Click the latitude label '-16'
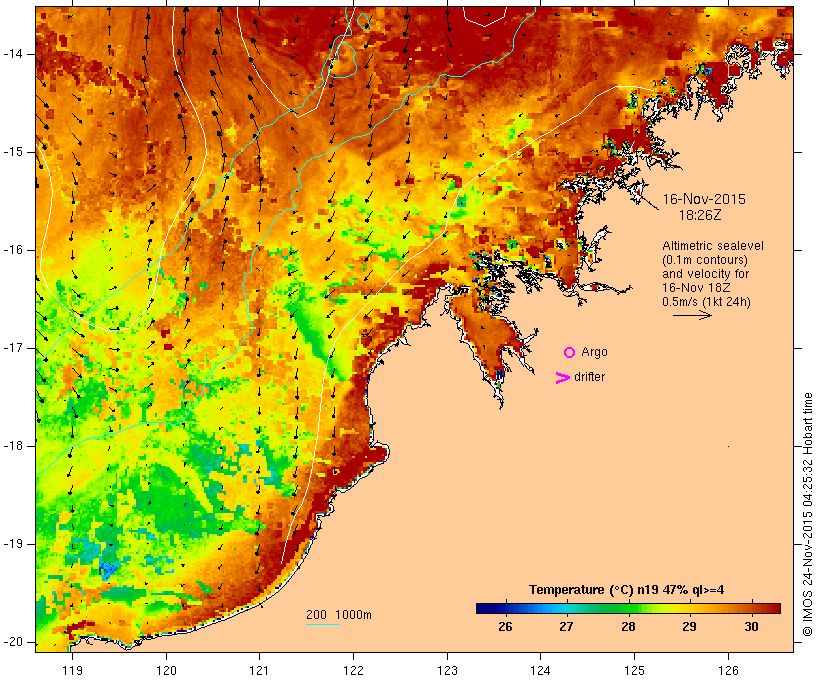 click(x=13, y=250)
